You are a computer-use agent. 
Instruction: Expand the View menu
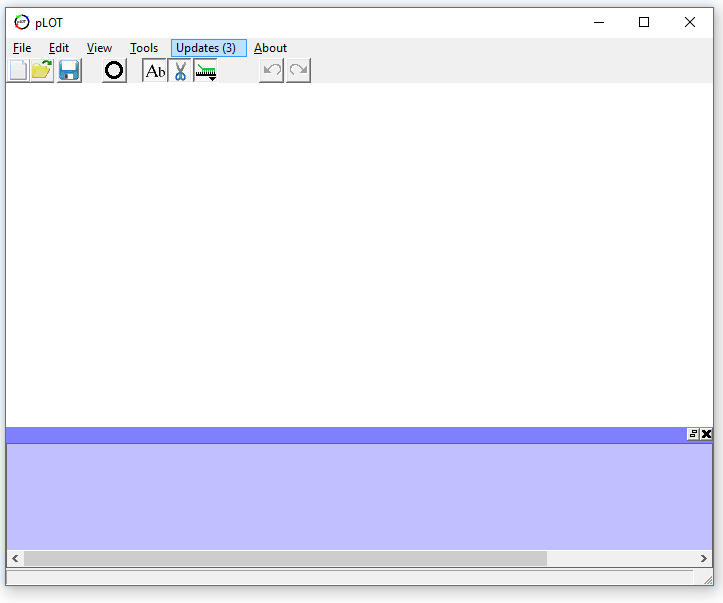[x=99, y=48]
